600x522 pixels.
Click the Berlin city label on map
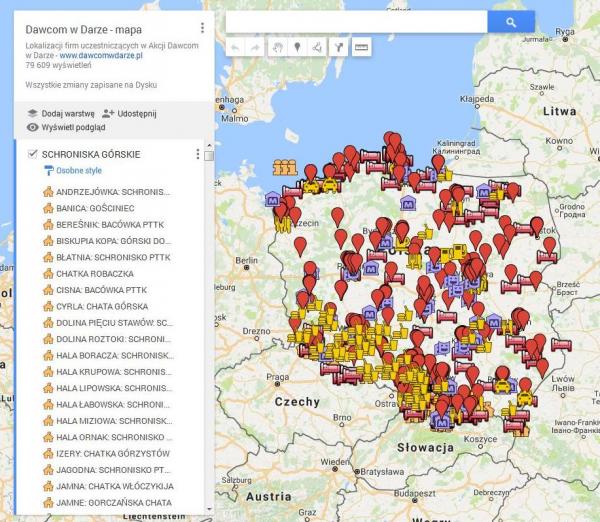pyautogui.click(x=246, y=261)
